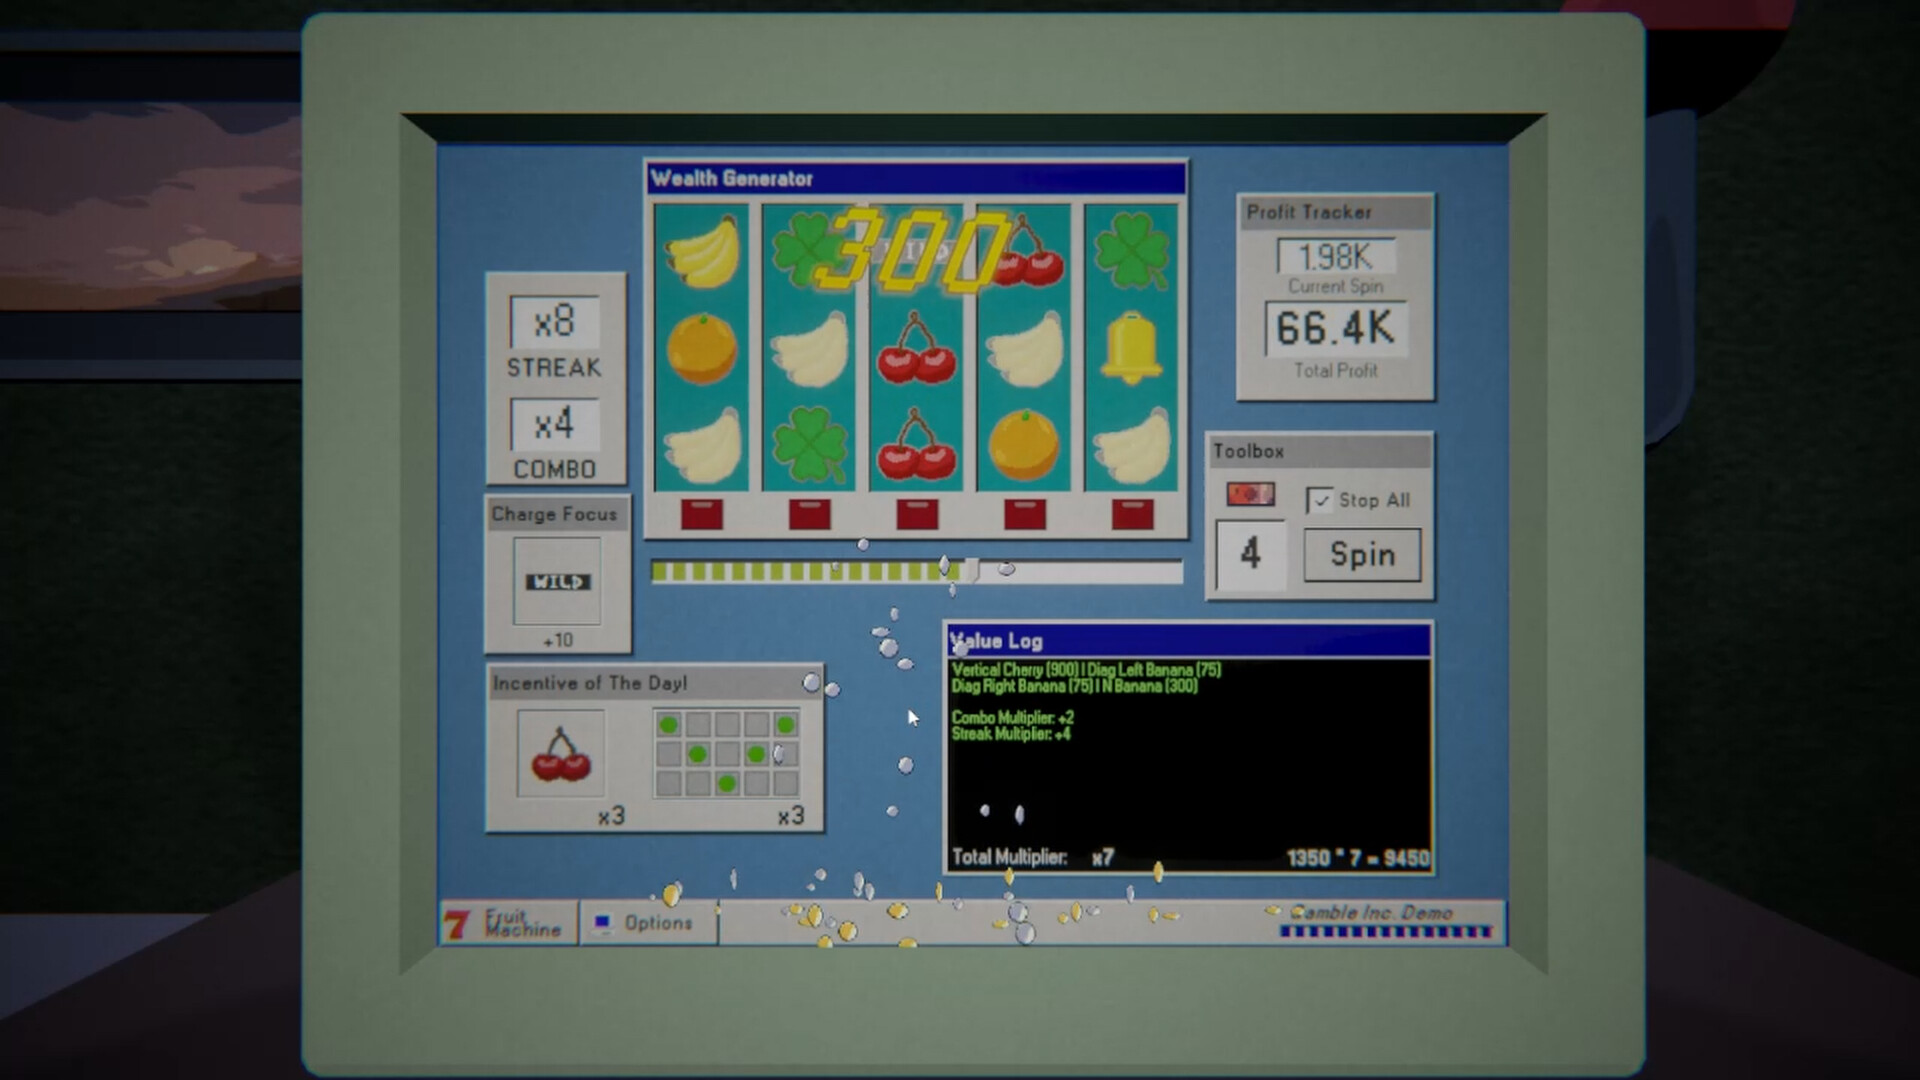This screenshot has width=1920, height=1080.
Task: Click the incentive pattern grid
Action: coord(727,754)
